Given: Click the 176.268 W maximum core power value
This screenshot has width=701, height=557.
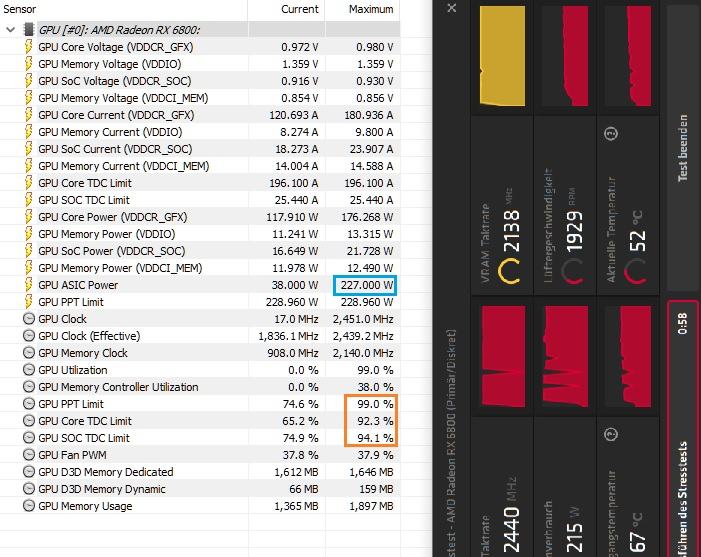Looking at the screenshot, I should coord(367,217).
